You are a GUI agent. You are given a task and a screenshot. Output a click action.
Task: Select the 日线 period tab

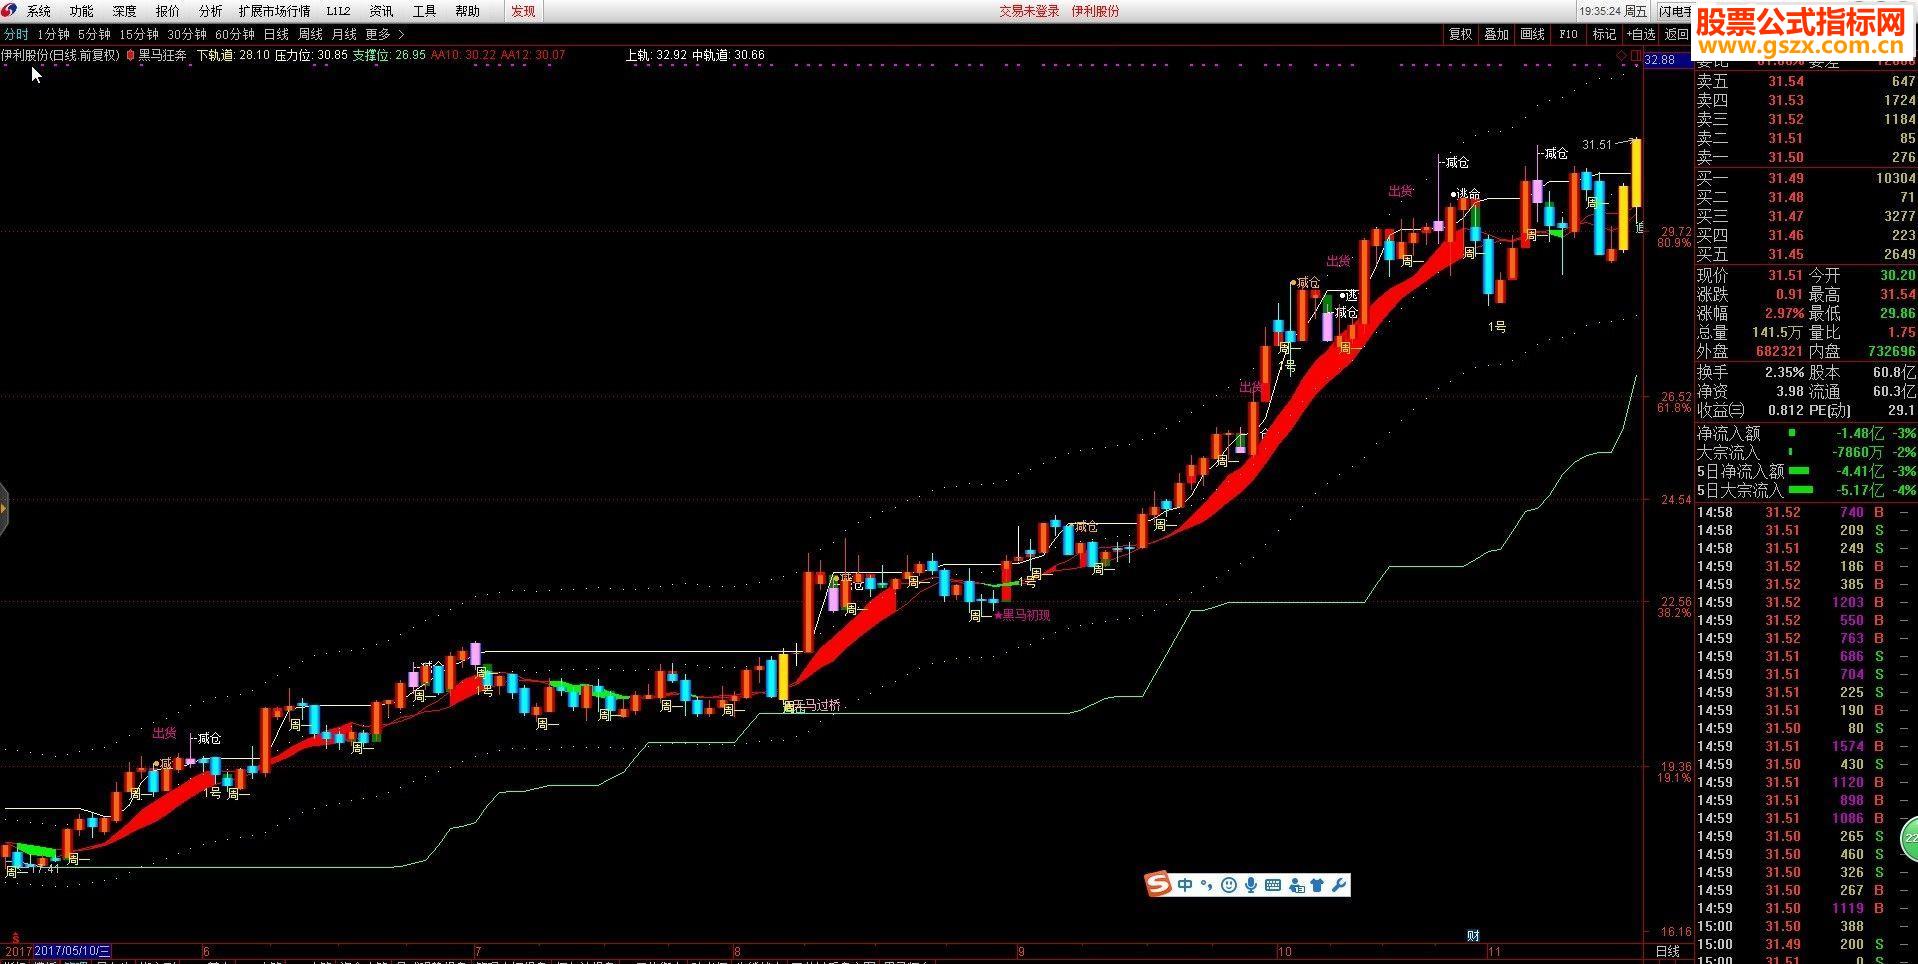coord(276,34)
